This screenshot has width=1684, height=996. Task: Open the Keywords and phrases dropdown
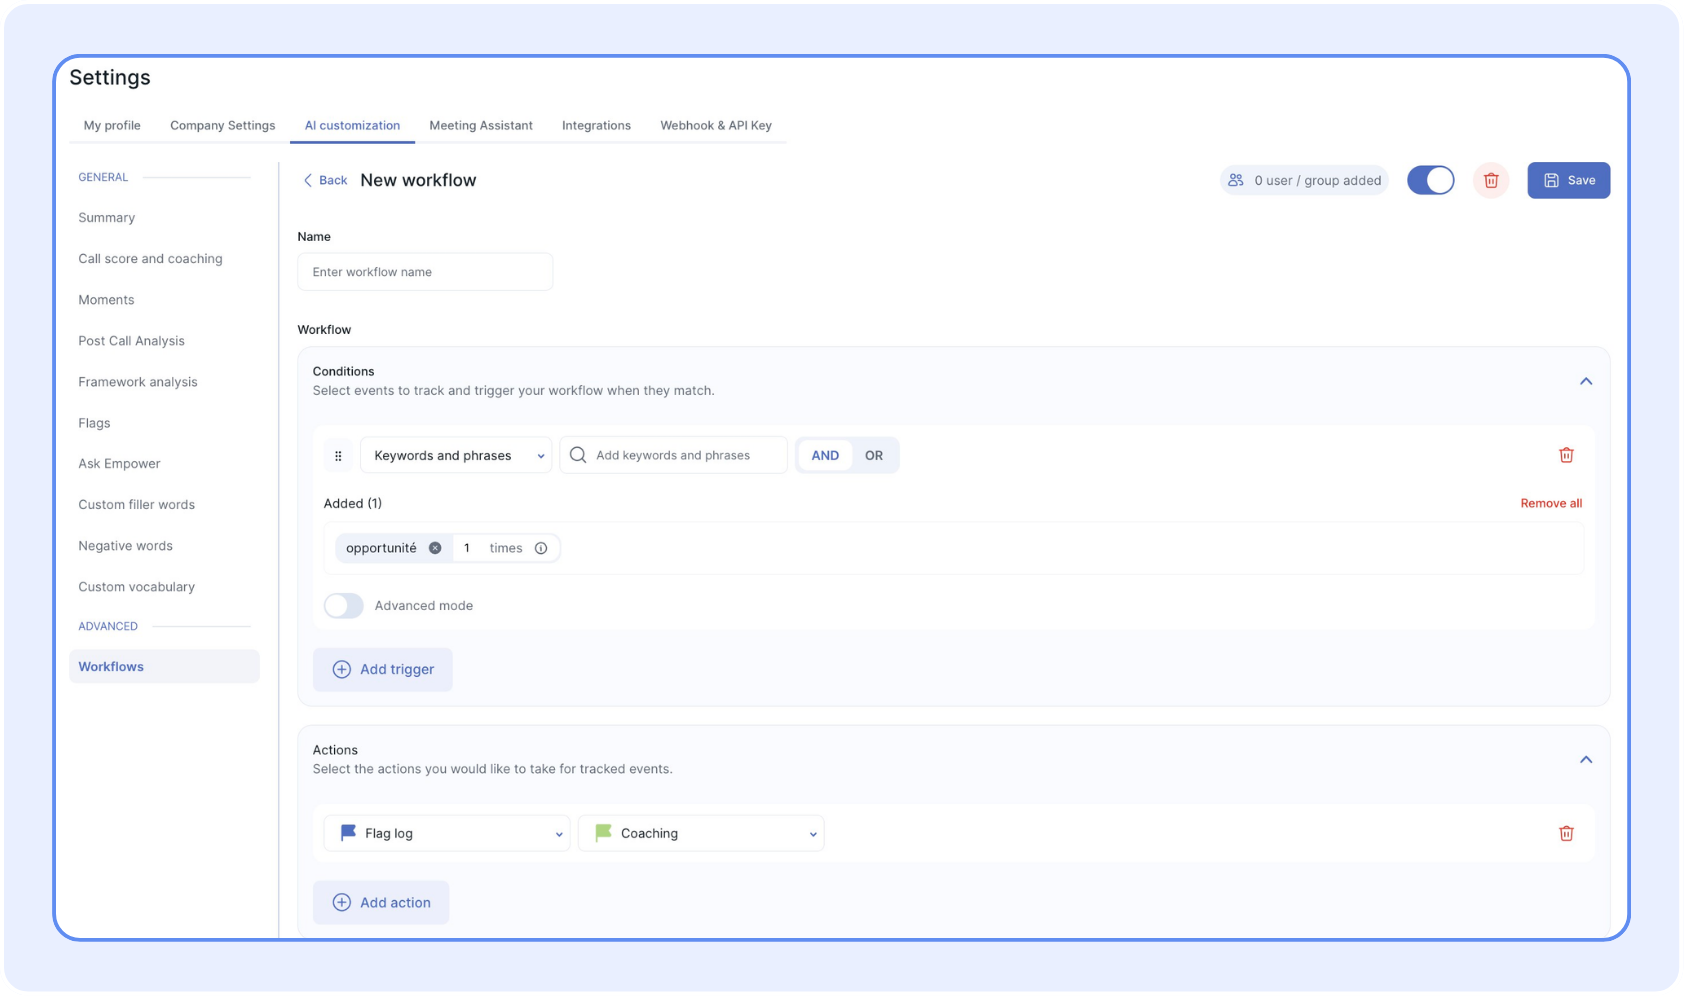455,456
